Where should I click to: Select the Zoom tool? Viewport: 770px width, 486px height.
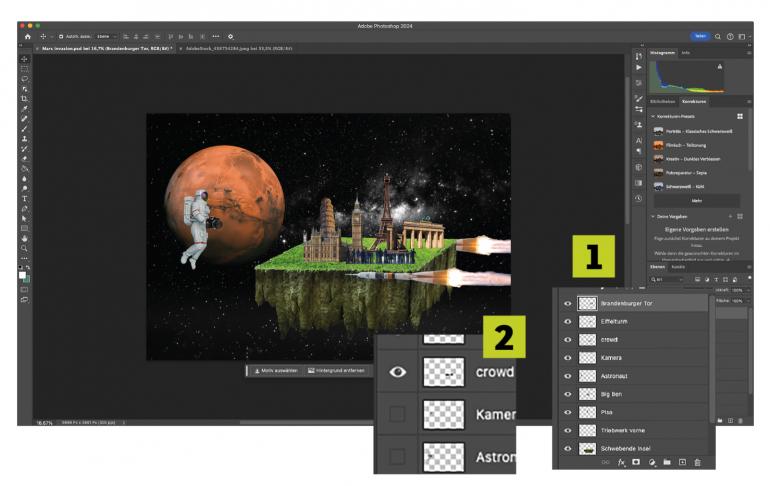[25, 248]
